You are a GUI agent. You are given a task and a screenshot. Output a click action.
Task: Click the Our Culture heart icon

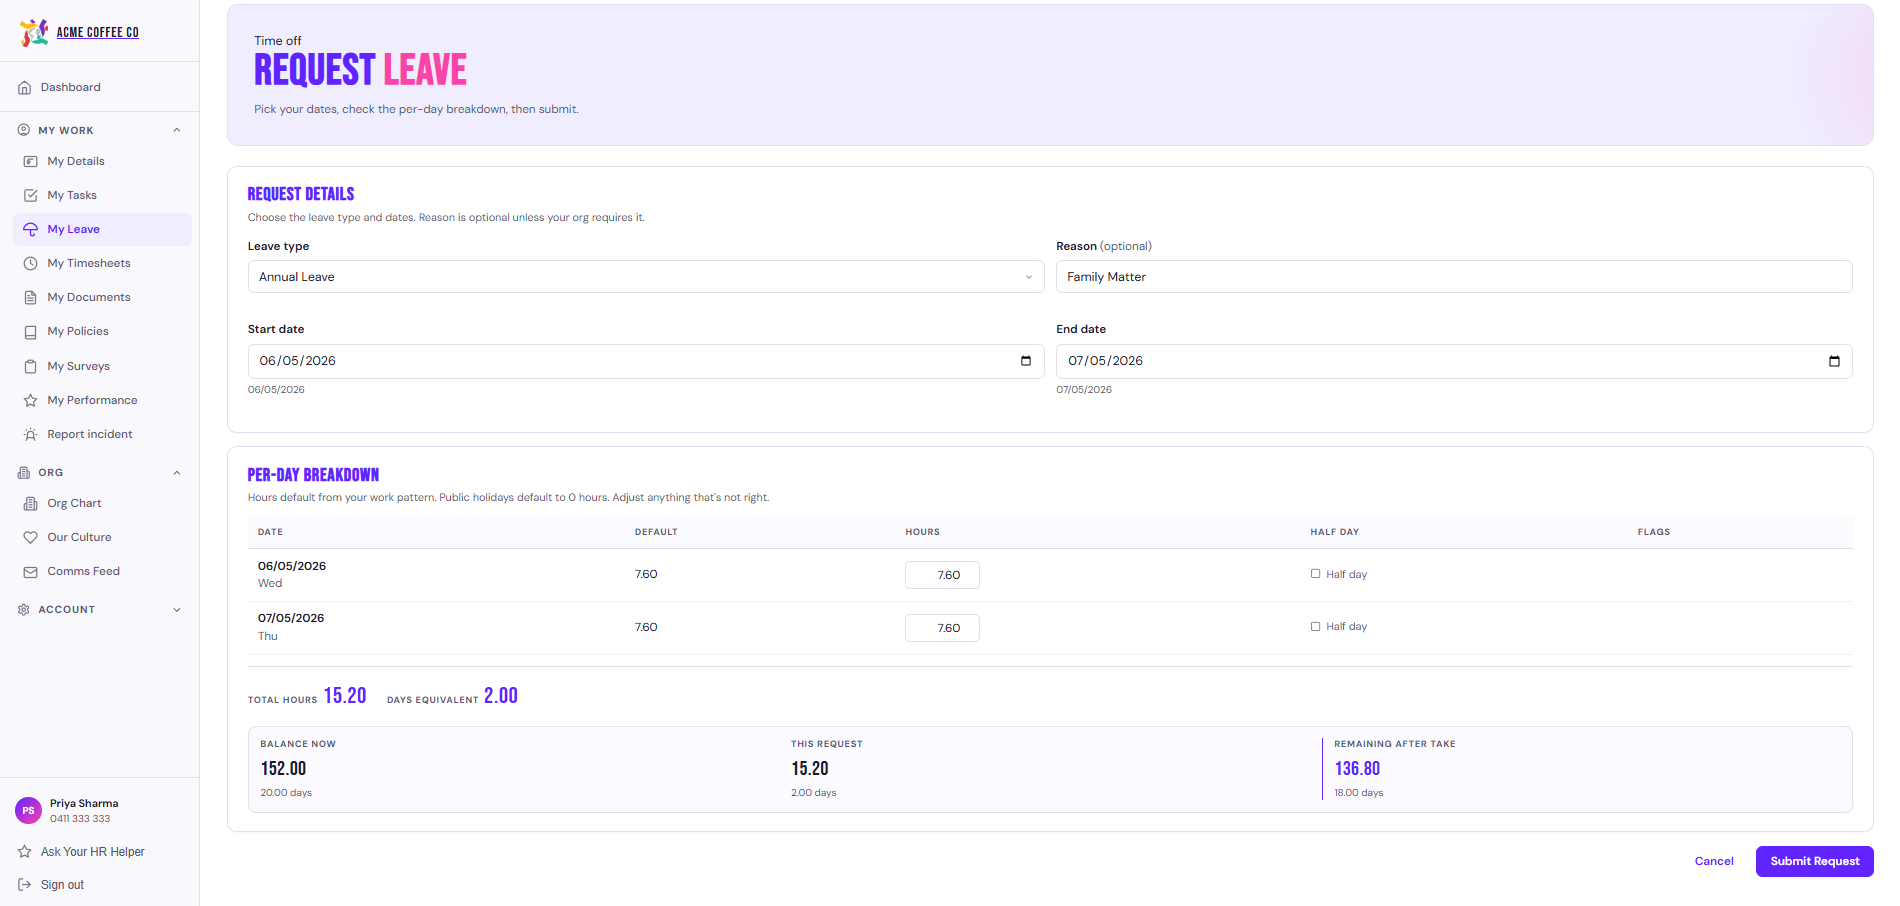31,537
